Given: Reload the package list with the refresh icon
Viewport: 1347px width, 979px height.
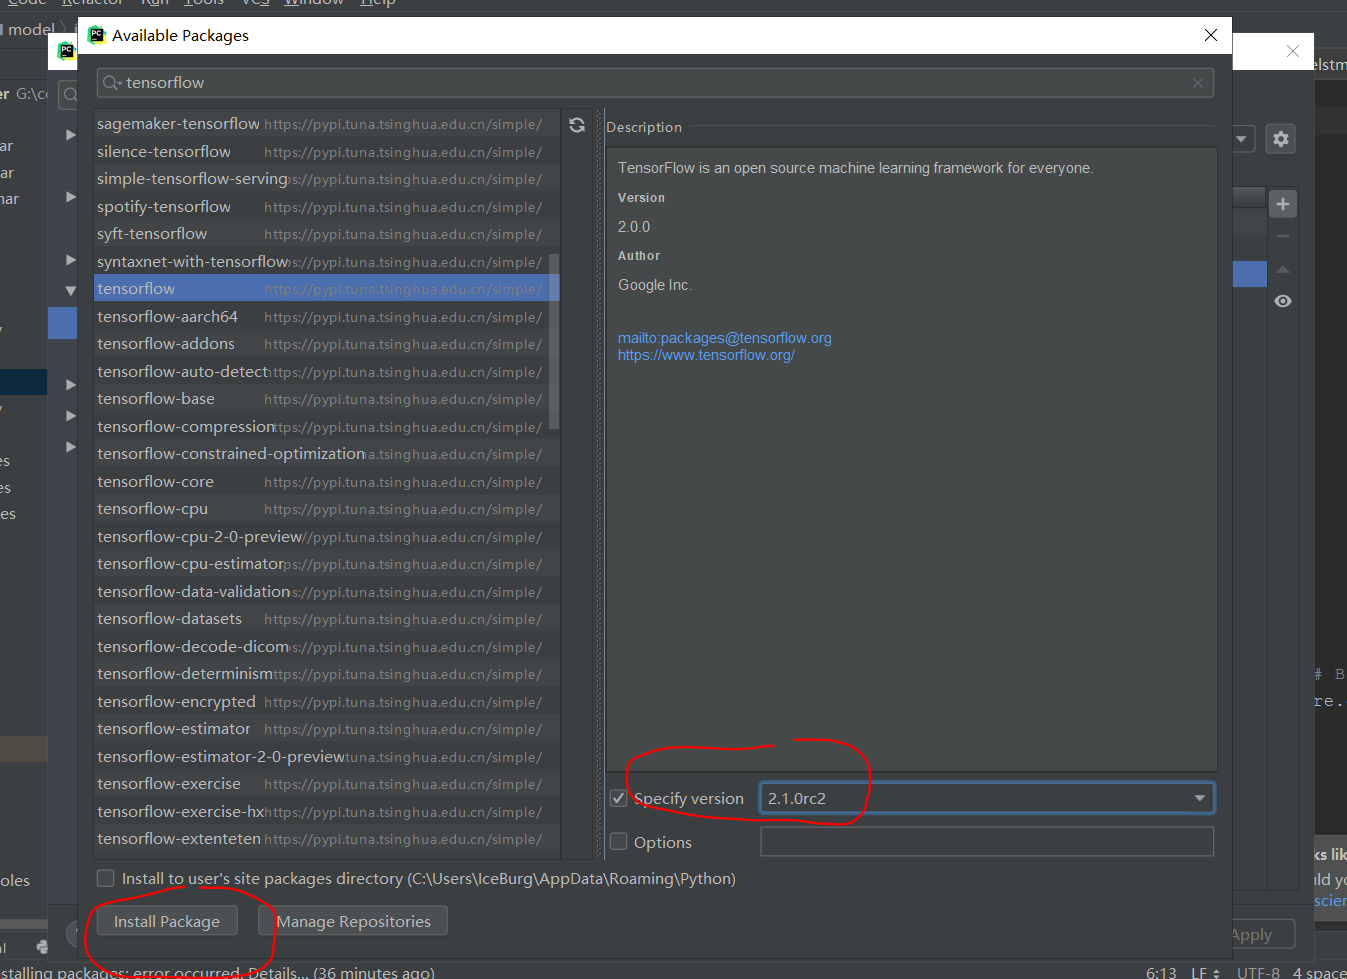Looking at the screenshot, I should pos(577,125).
